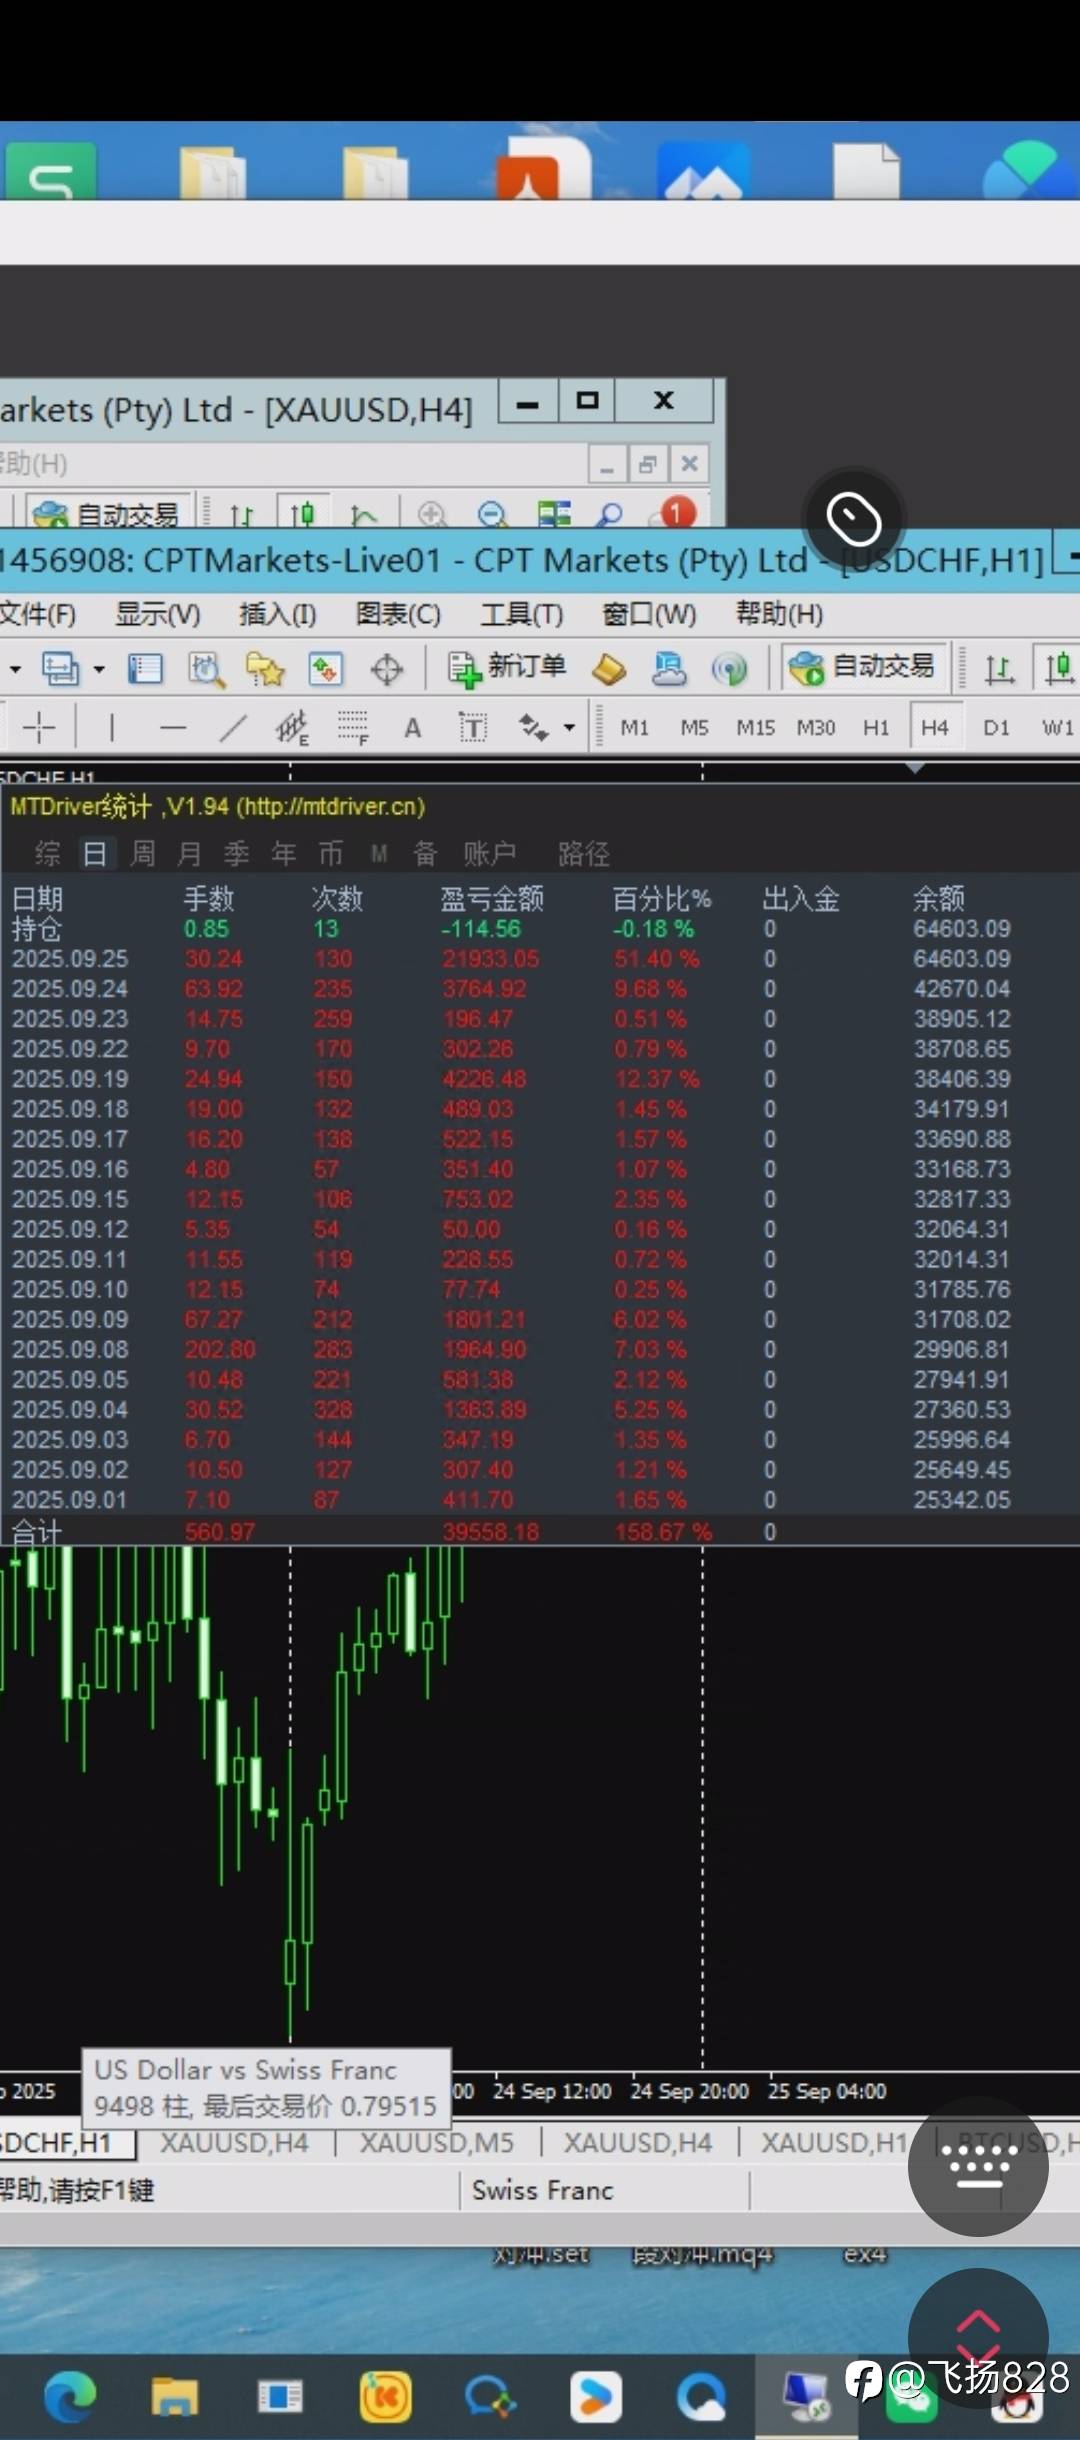
Task: Switch timeframe to D1
Action: [x=996, y=728]
